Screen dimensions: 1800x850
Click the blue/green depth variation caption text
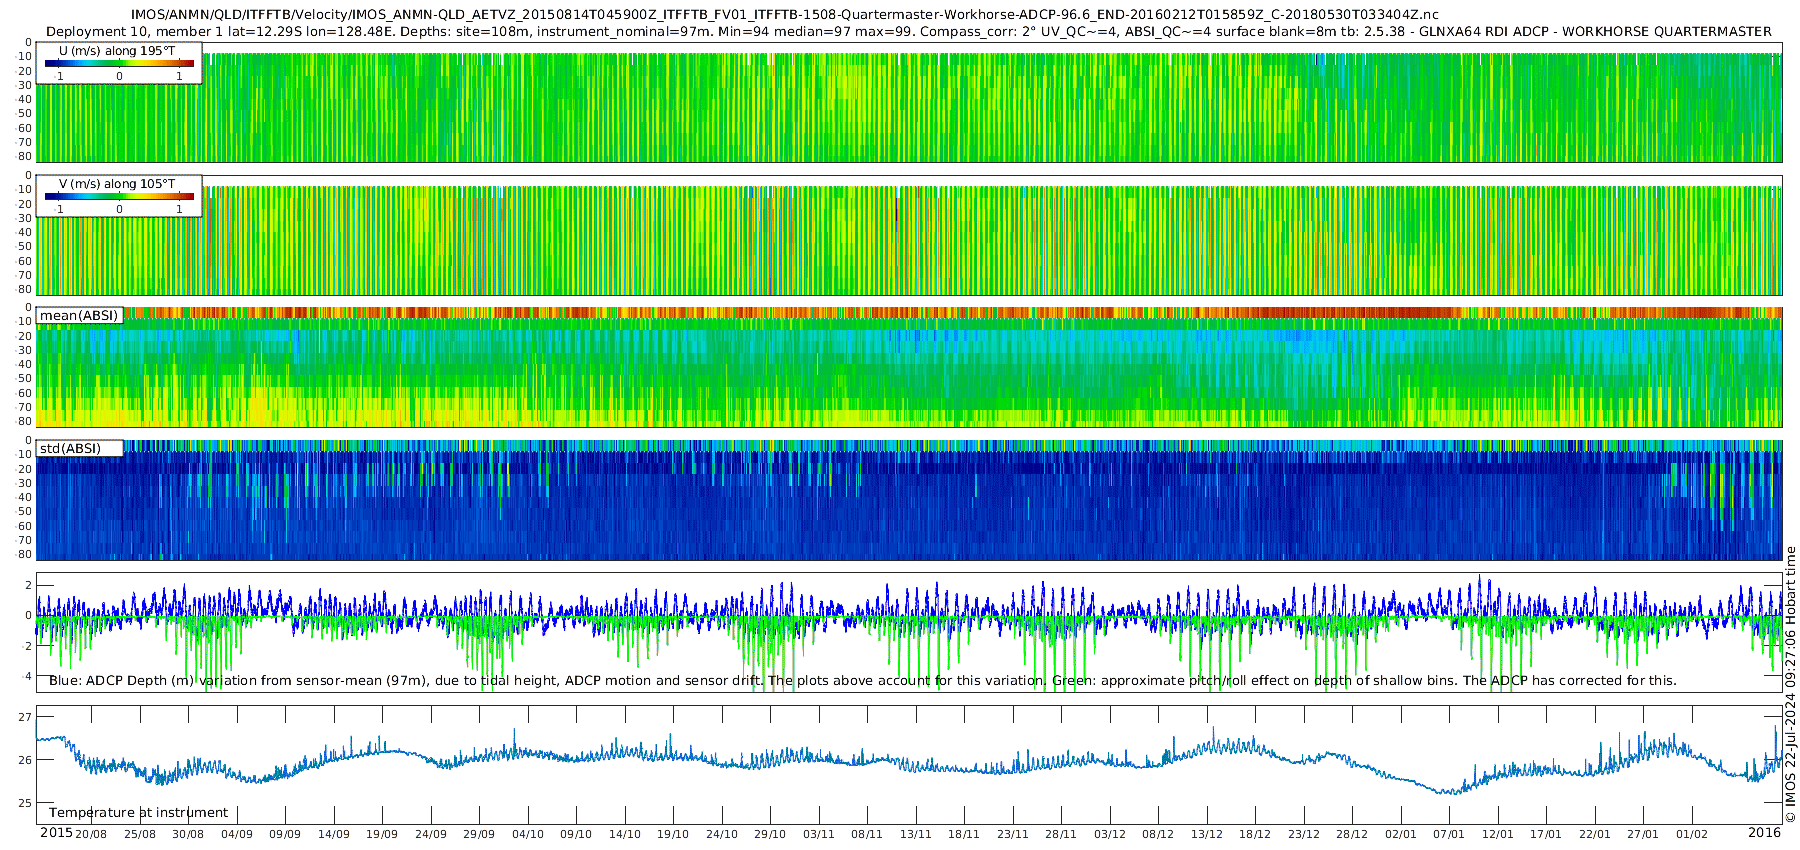point(863,681)
